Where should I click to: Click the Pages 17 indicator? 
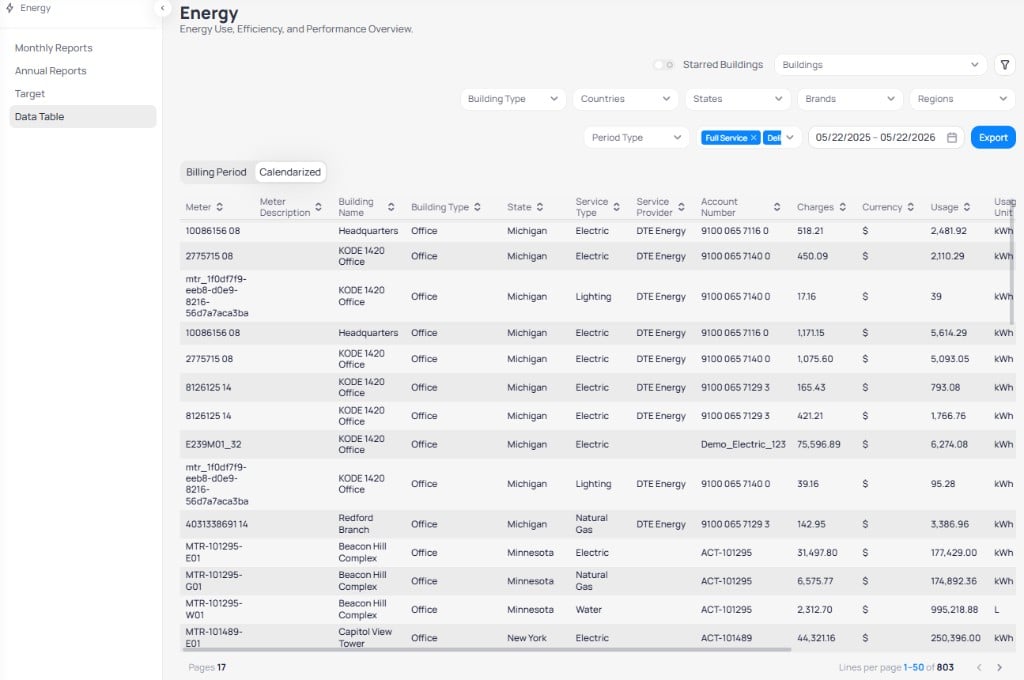tap(207, 668)
